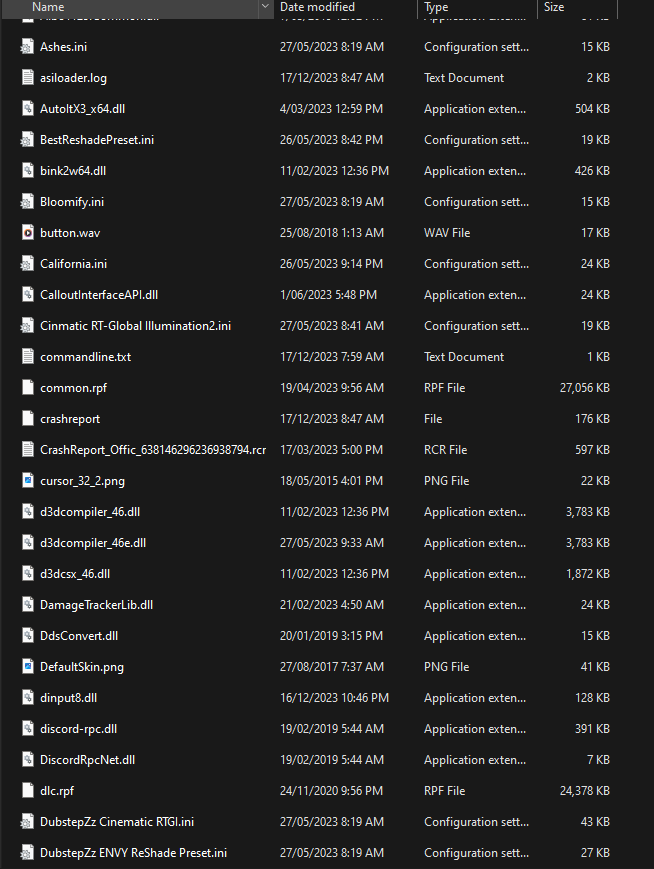Click the asiloader.log text document icon

pyautogui.click(x=27, y=78)
